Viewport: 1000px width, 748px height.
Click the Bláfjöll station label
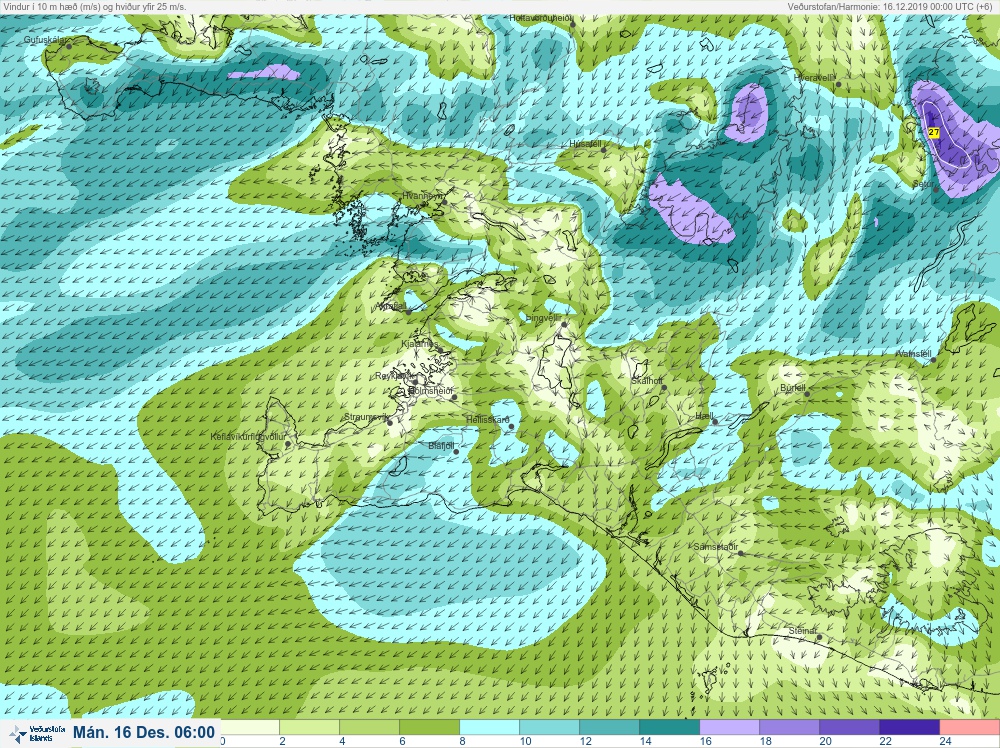pos(441,446)
